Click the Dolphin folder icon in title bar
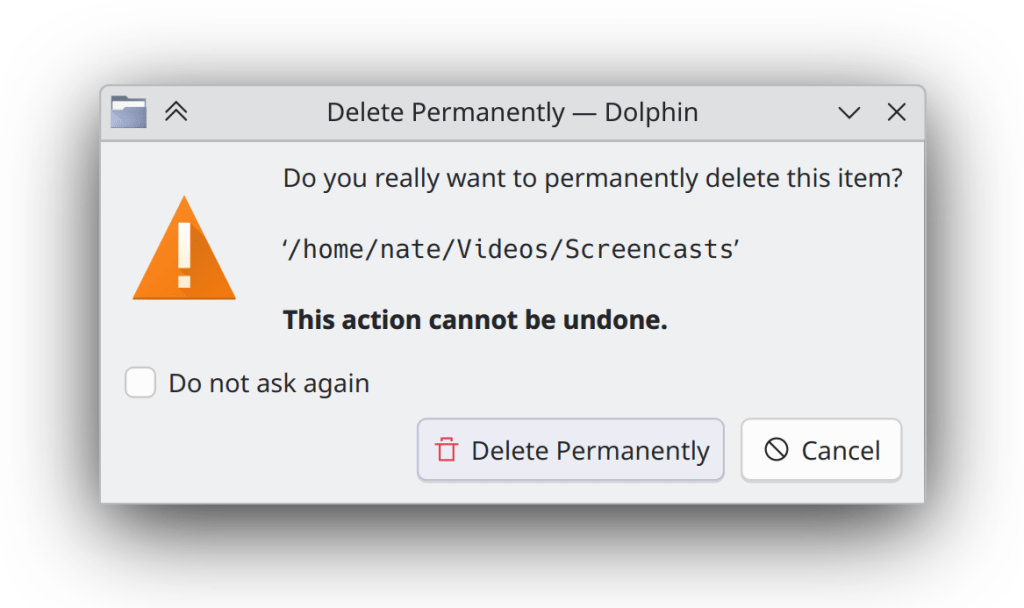 tap(129, 112)
